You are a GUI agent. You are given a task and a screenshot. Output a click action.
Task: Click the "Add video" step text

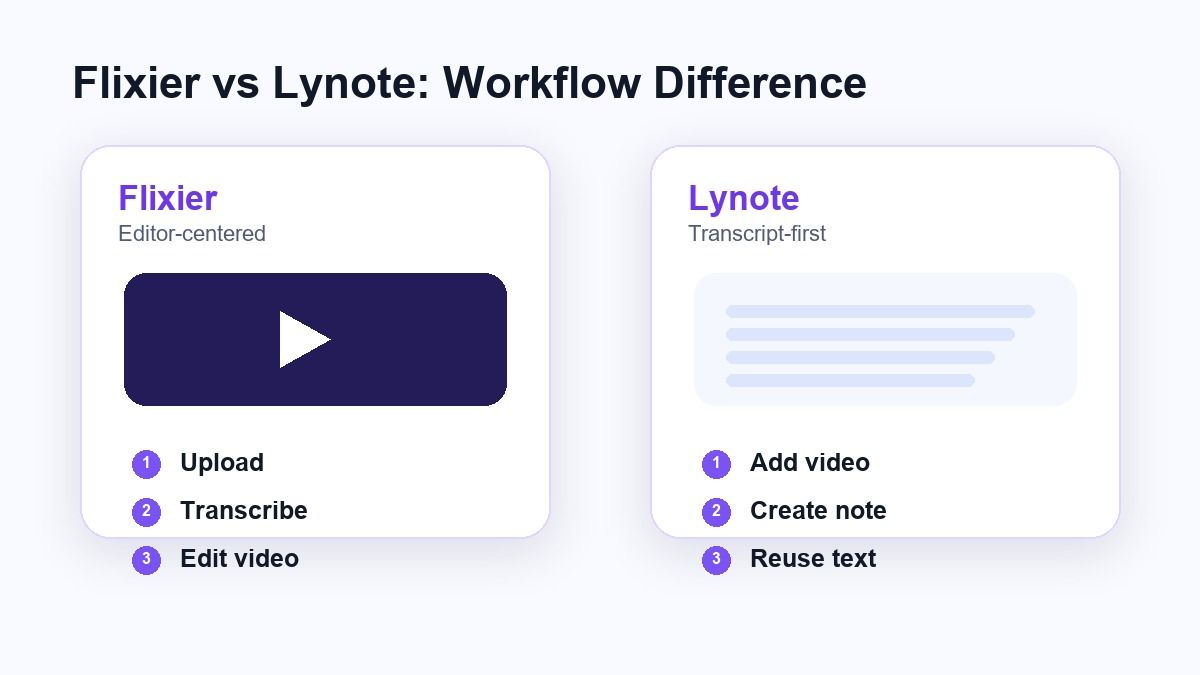tap(810, 463)
